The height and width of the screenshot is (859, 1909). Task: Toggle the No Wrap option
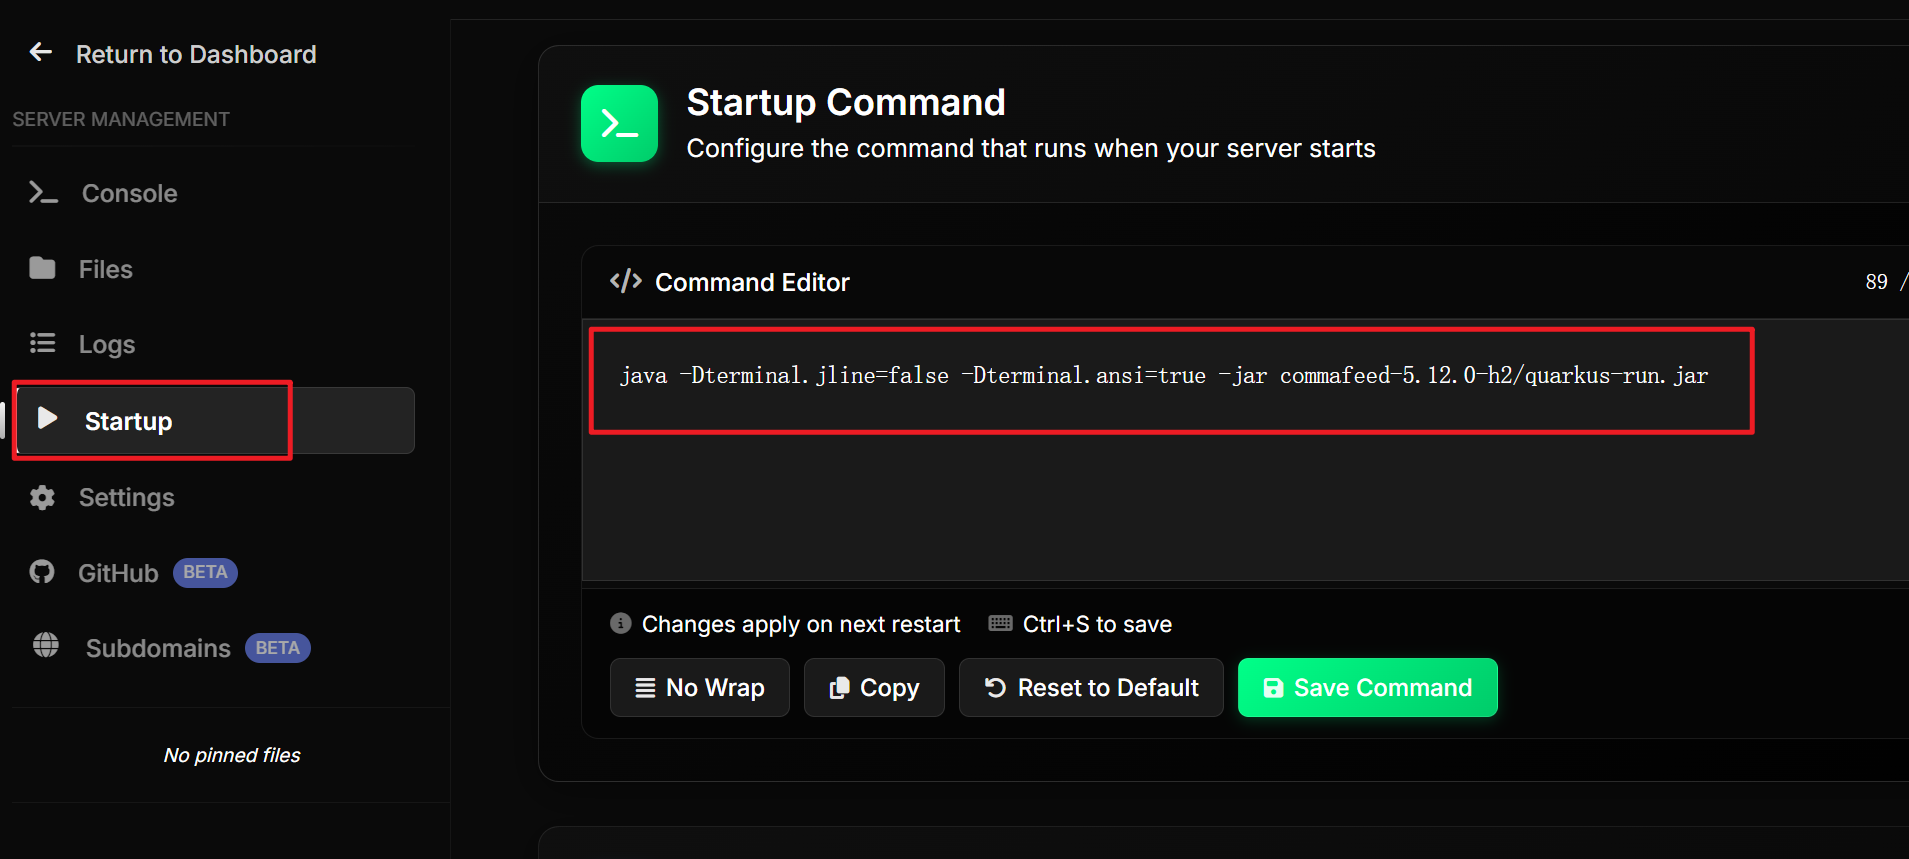click(700, 687)
